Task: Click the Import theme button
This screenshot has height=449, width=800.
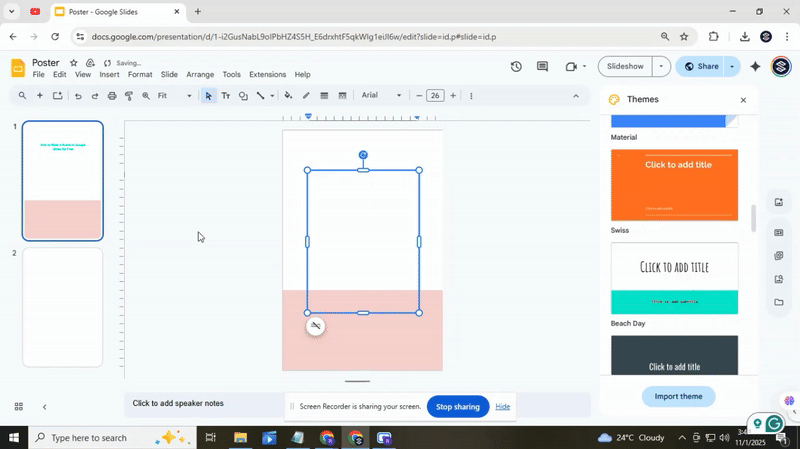Action: pyautogui.click(x=678, y=396)
